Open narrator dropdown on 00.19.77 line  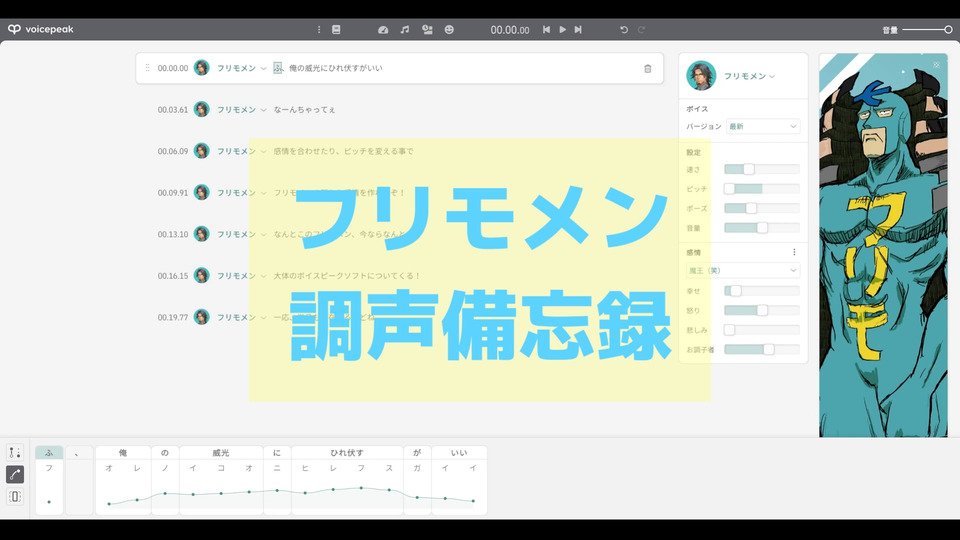[242, 317]
